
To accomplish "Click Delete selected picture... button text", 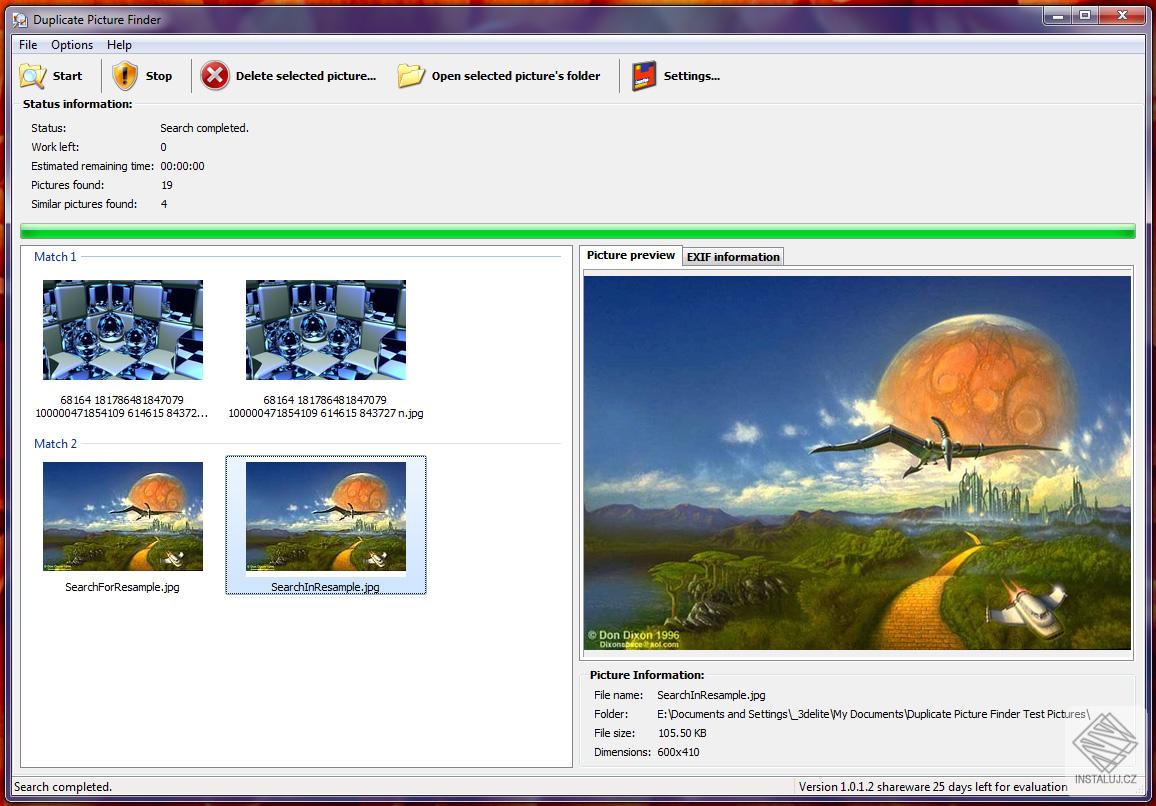I will pos(306,76).
